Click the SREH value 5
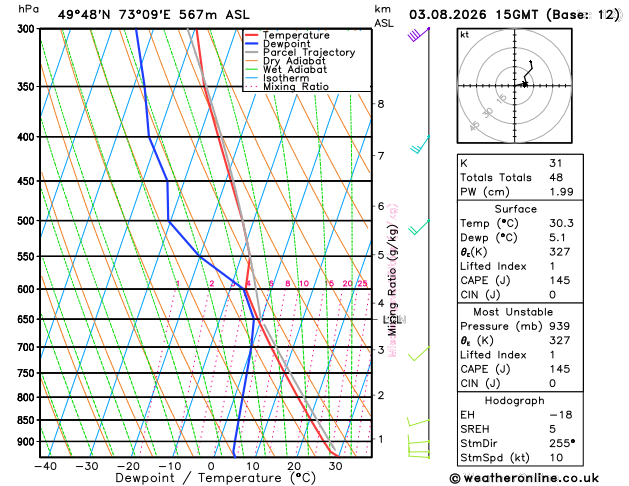Screen dimensions: 629x486 552,429
